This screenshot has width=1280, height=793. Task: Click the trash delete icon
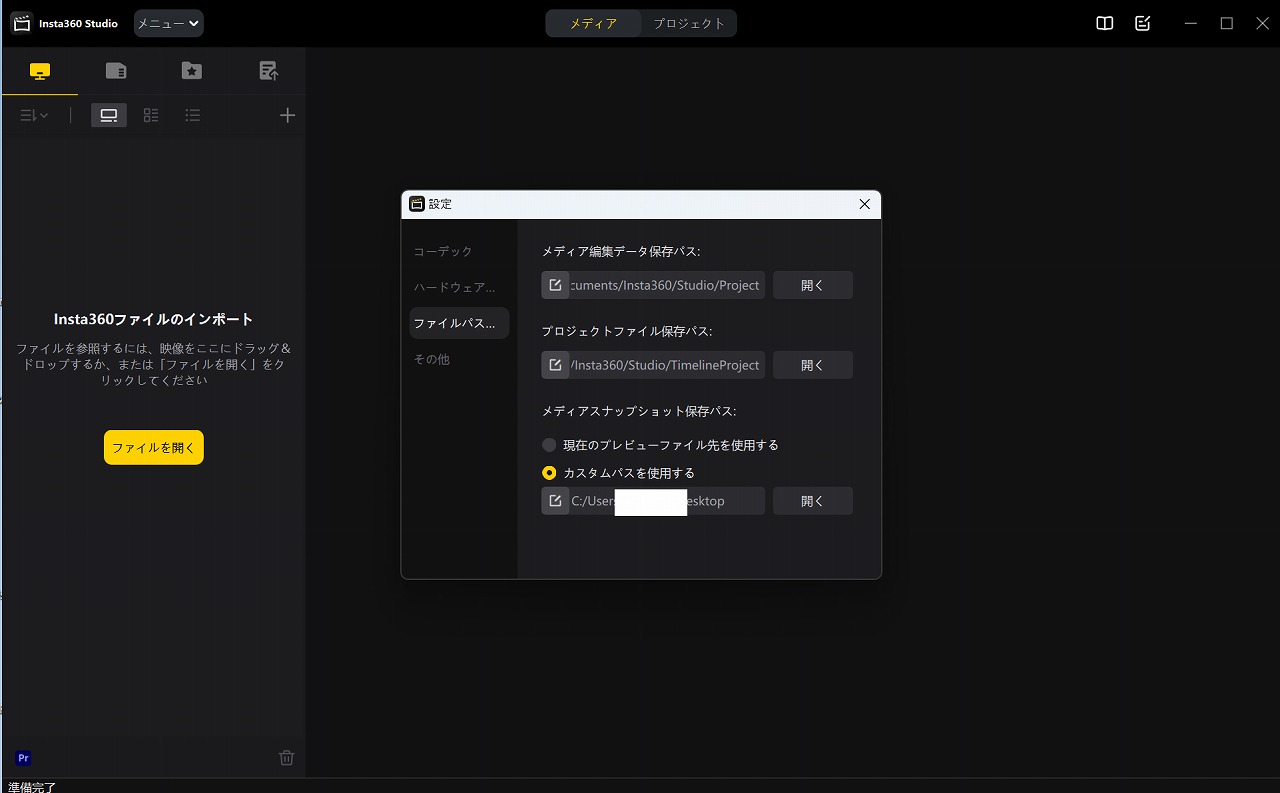point(286,758)
